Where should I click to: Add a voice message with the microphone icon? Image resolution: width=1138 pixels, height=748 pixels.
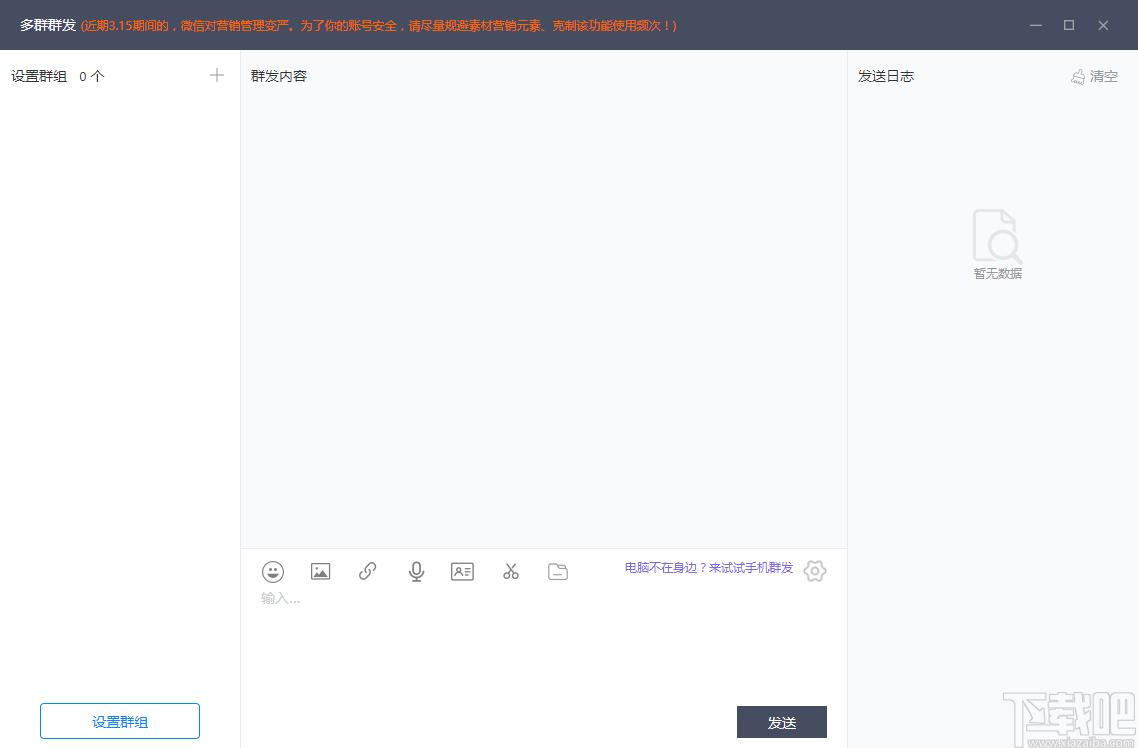(x=416, y=572)
